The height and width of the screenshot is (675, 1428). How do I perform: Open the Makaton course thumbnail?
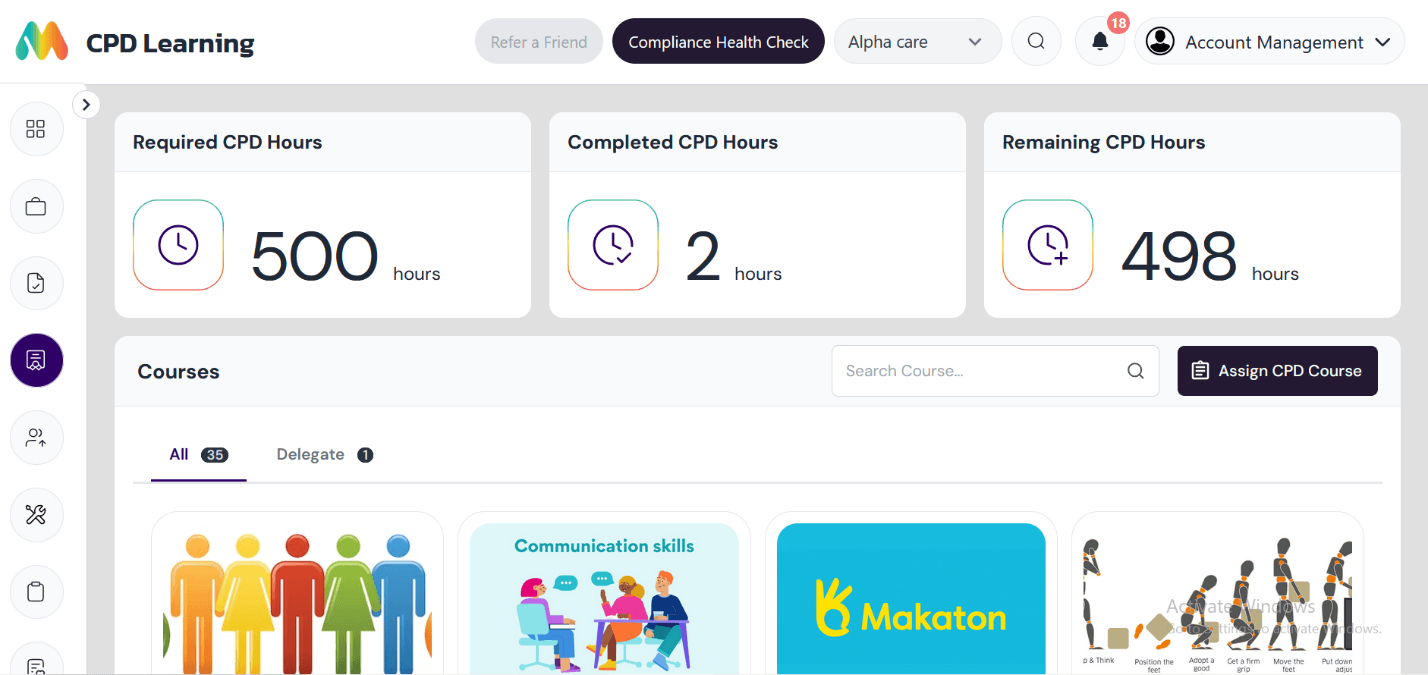click(910, 598)
